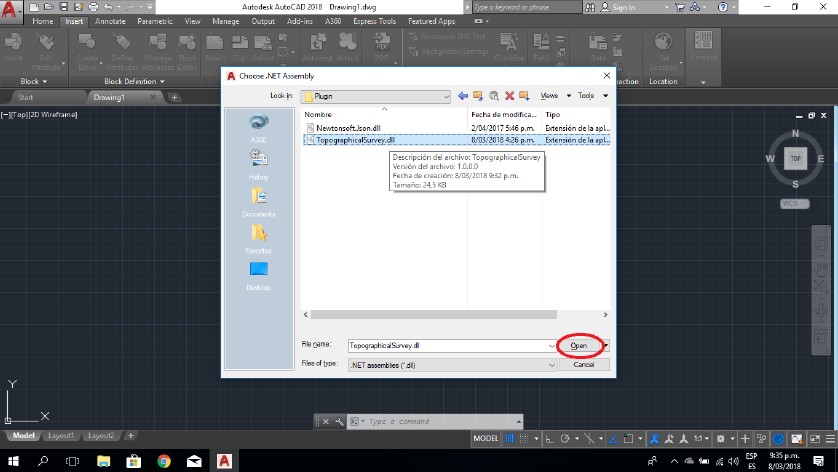838x472 pixels.
Task: Open the WCS dropdown below ViewCube
Action: click(x=794, y=204)
